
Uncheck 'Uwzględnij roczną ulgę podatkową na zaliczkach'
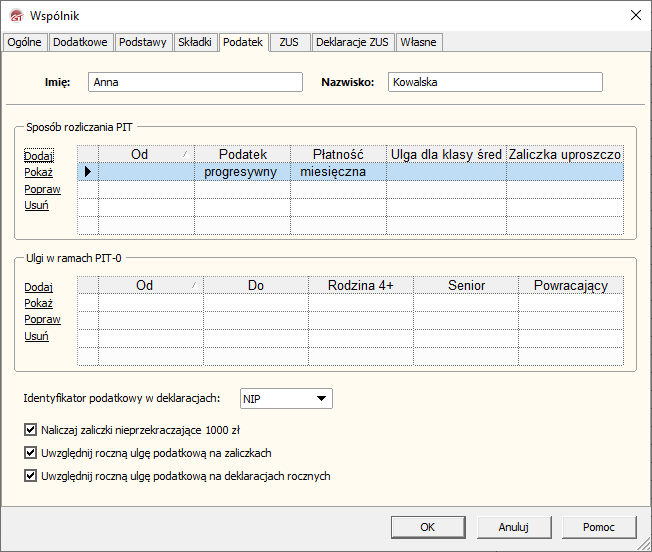[x=29, y=453]
